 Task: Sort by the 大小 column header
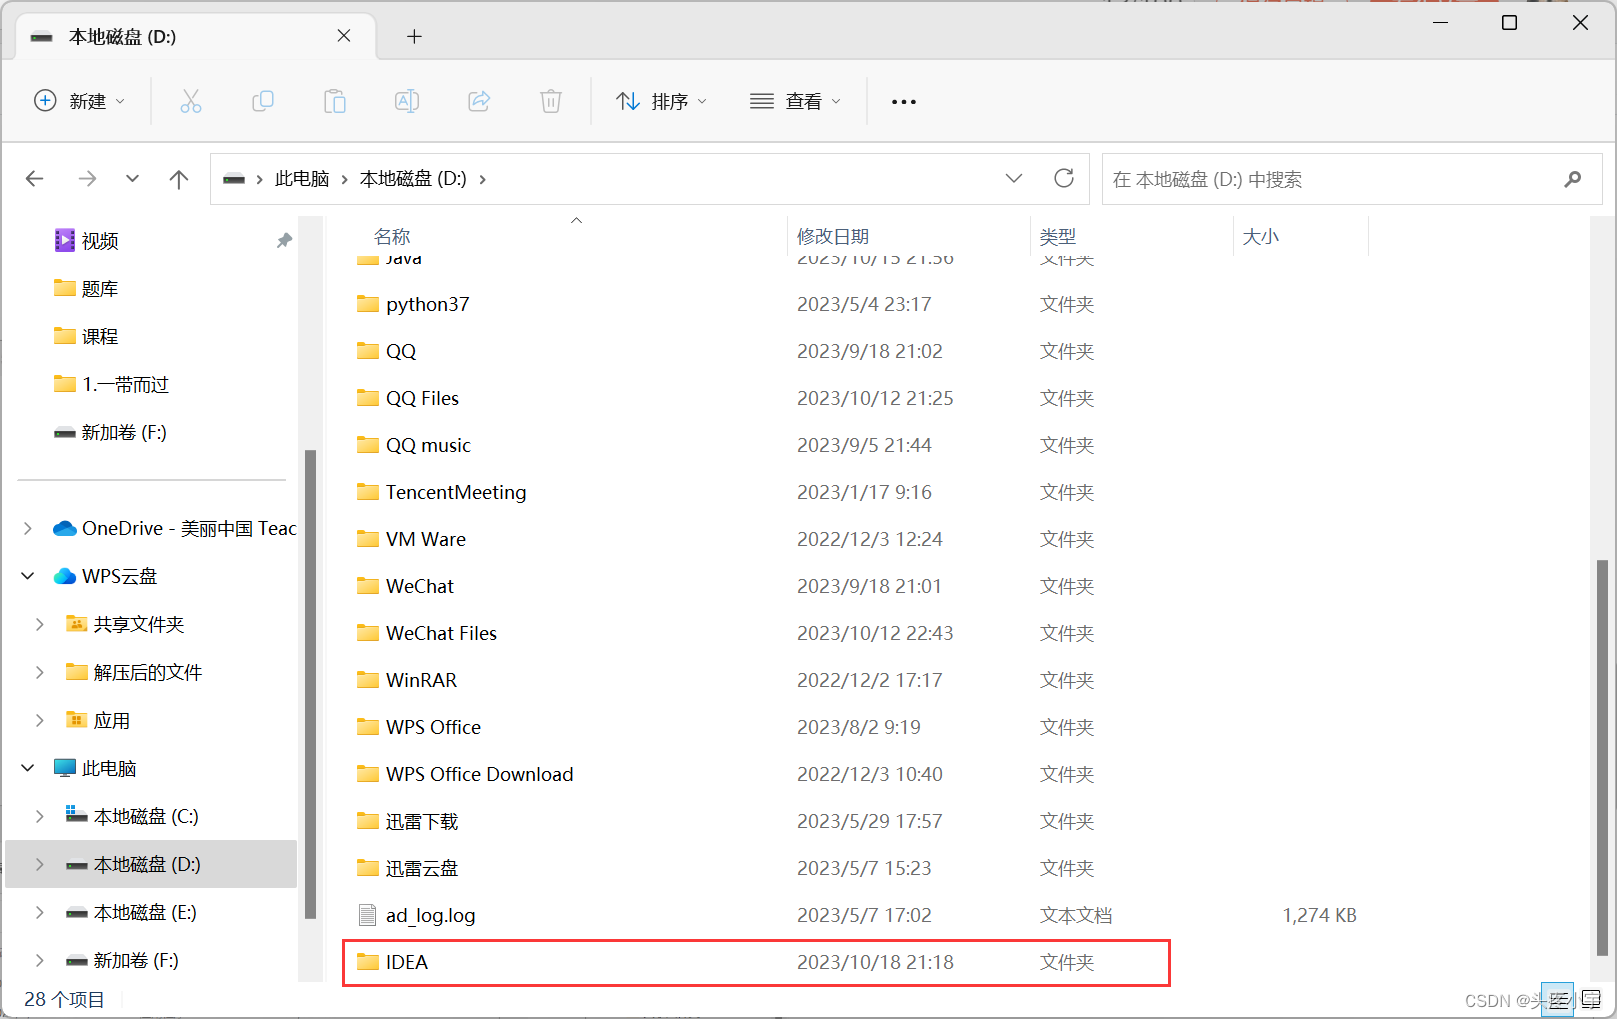[1260, 237]
